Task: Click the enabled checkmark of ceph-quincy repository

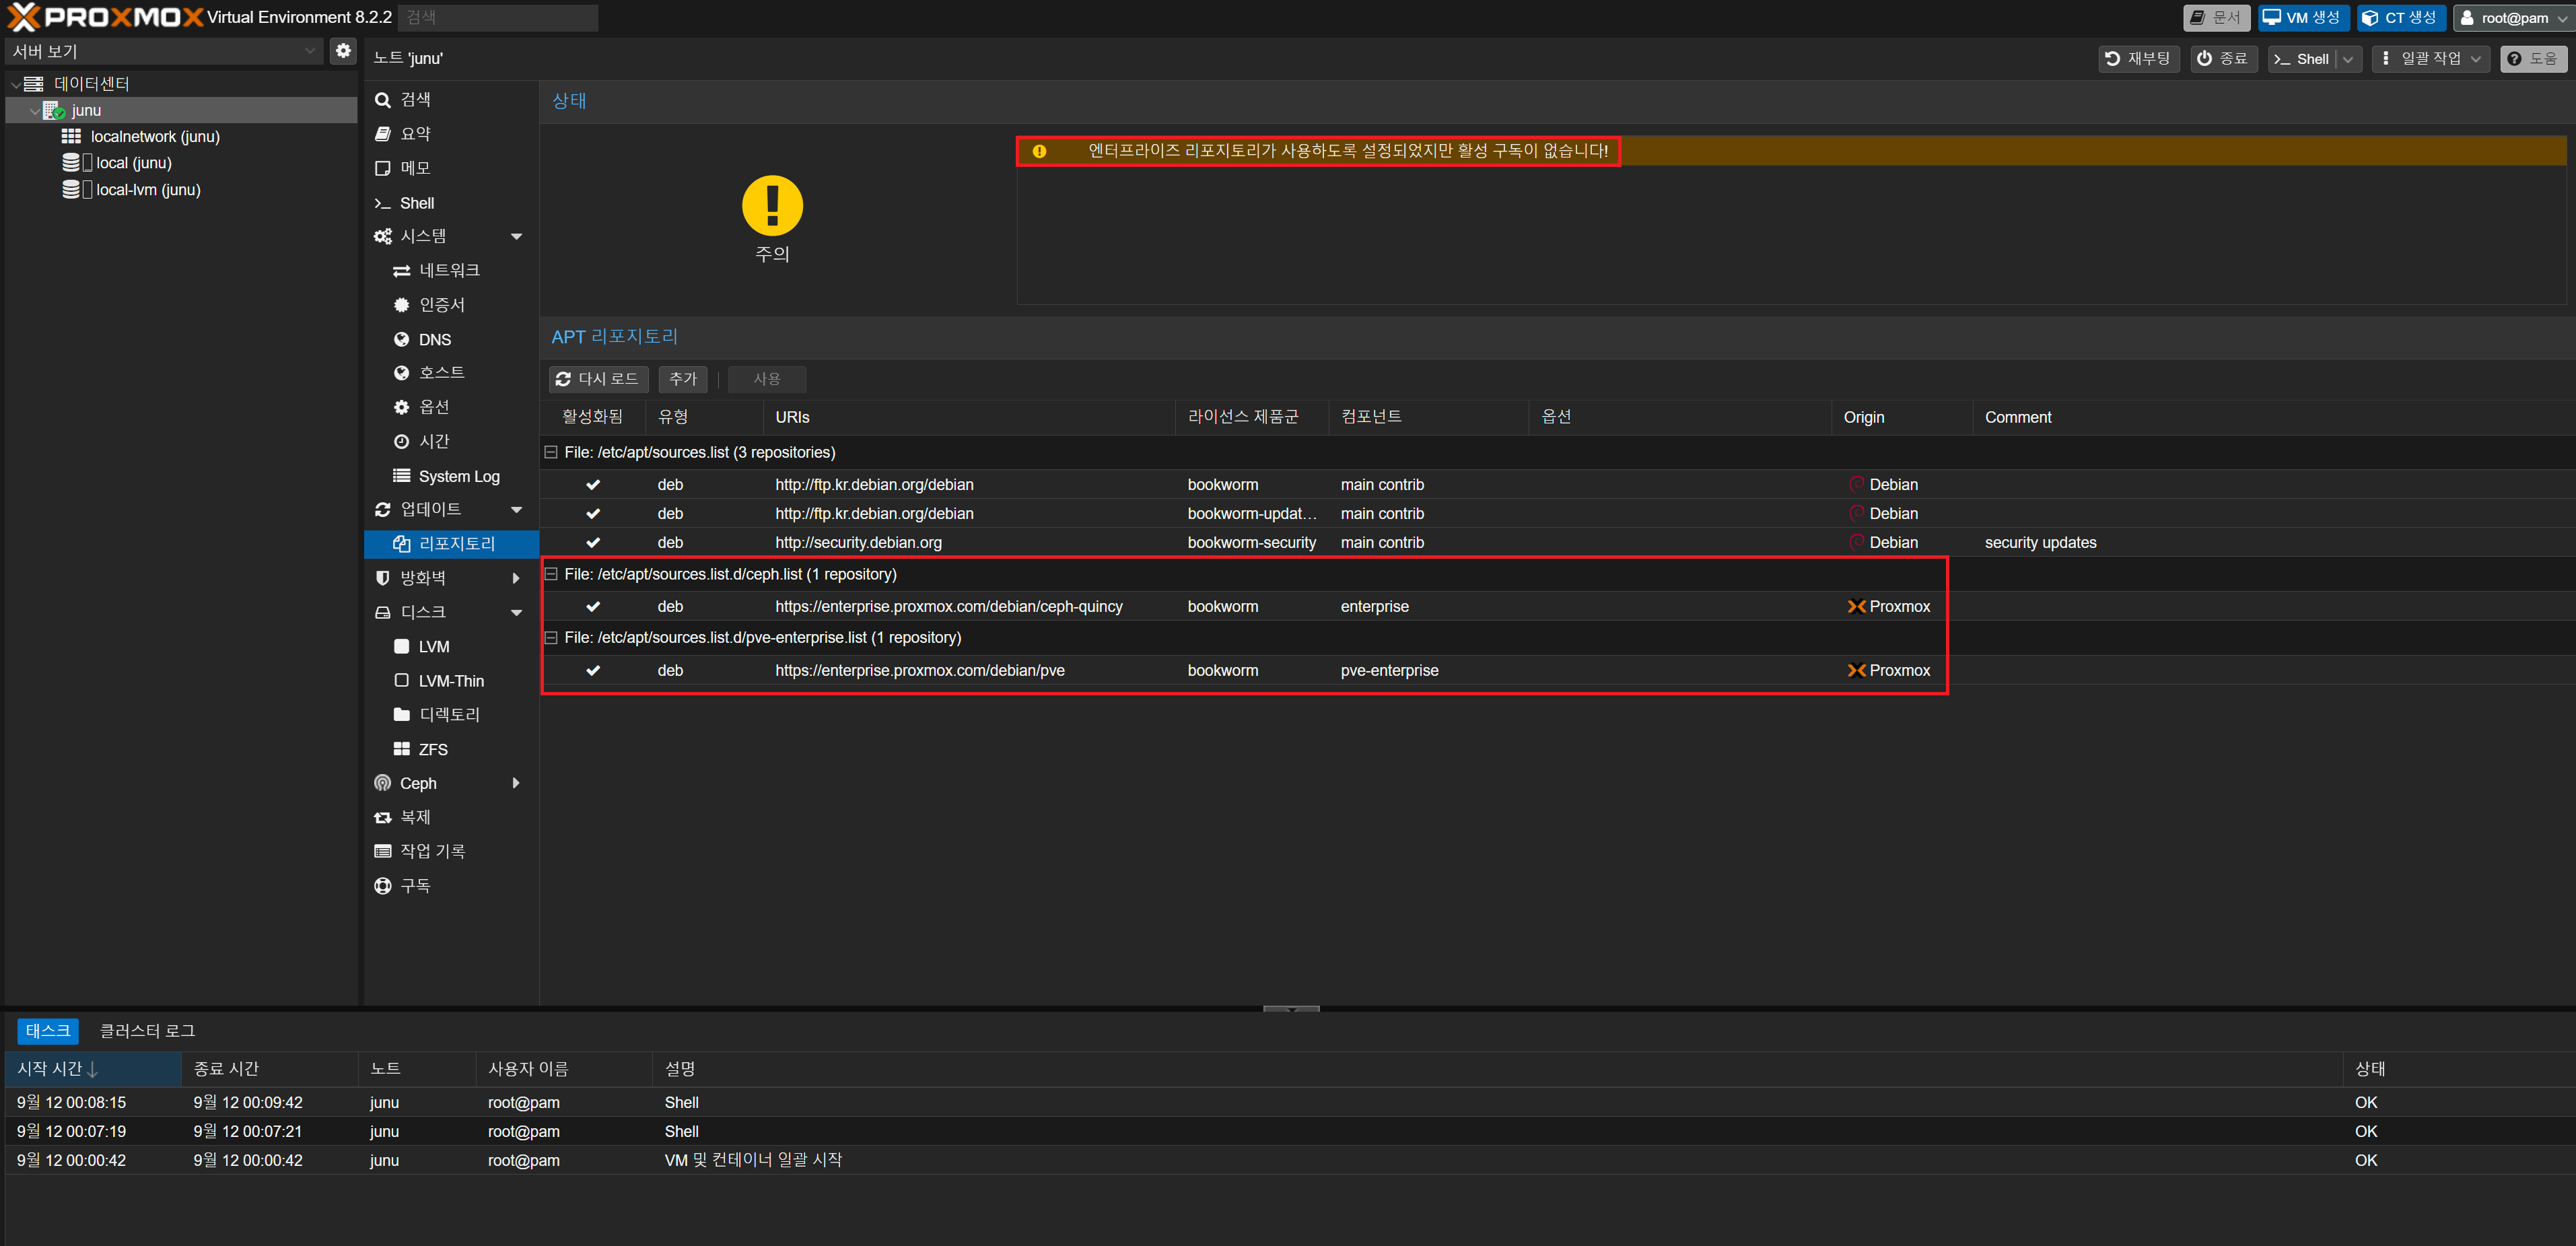Action: pos(593,607)
